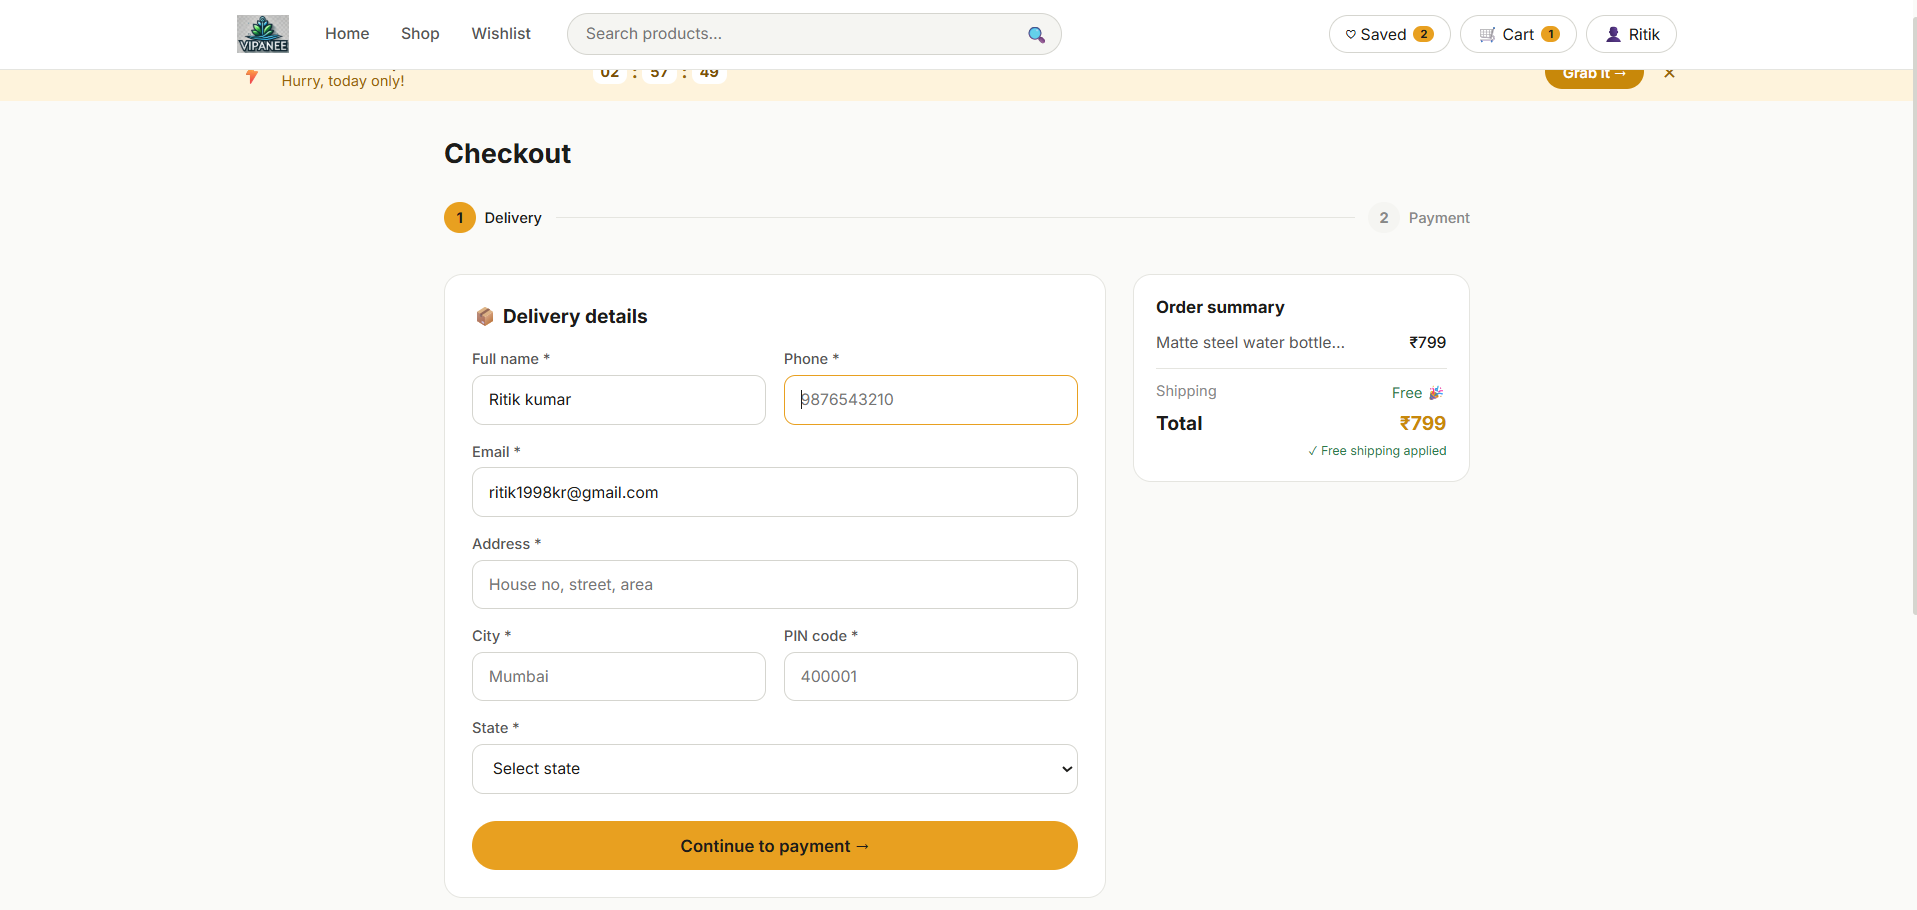Click the PIN code input field
Viewport: 1917px width, 910px height.
click(930, 676)
